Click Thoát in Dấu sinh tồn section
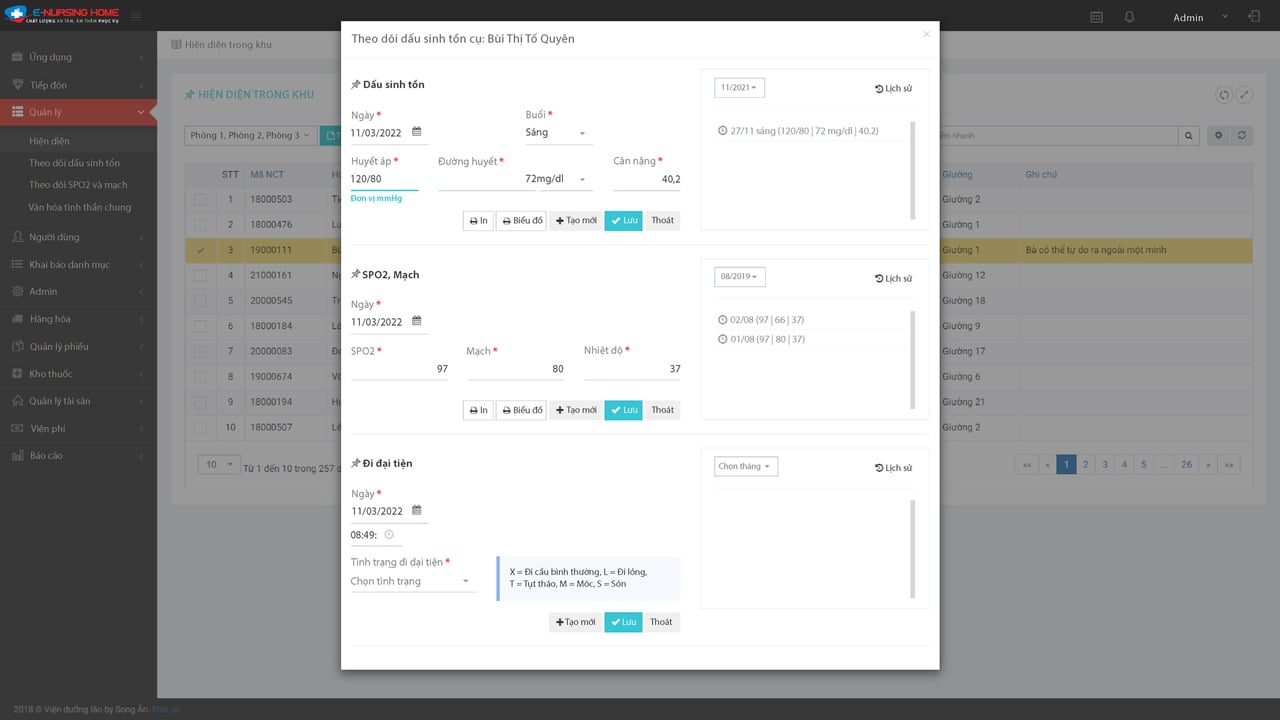 tap(662, 220)
